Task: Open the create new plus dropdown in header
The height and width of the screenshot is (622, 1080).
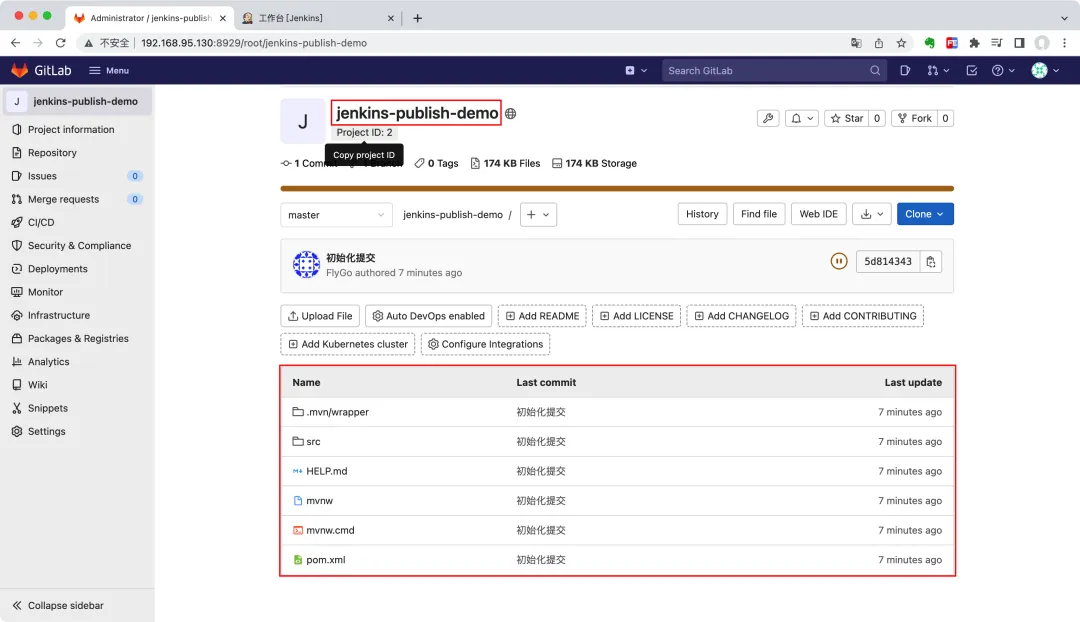Action: pyautogui.click(x=636, y=70)
